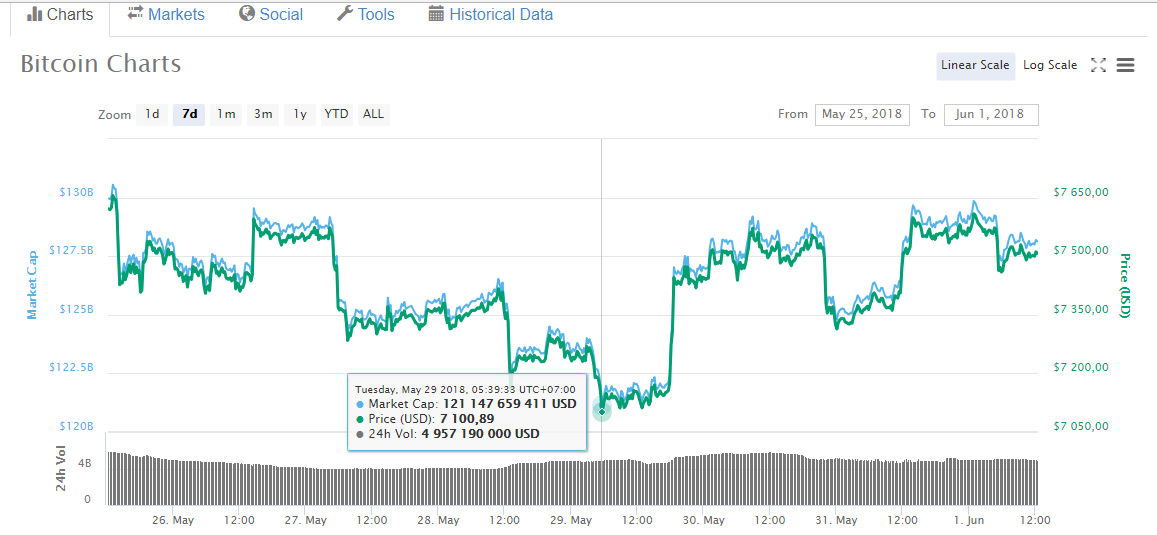
Task: Set zoom to YTD
Action: [336, 114]
